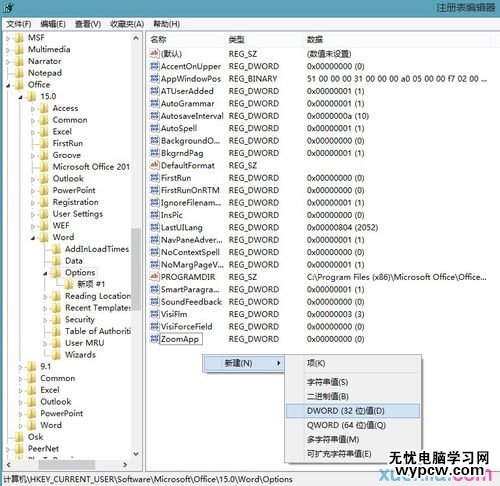Choose 二进制值(B) in submenu
The image size is (500, 486).
pos(353,396)
